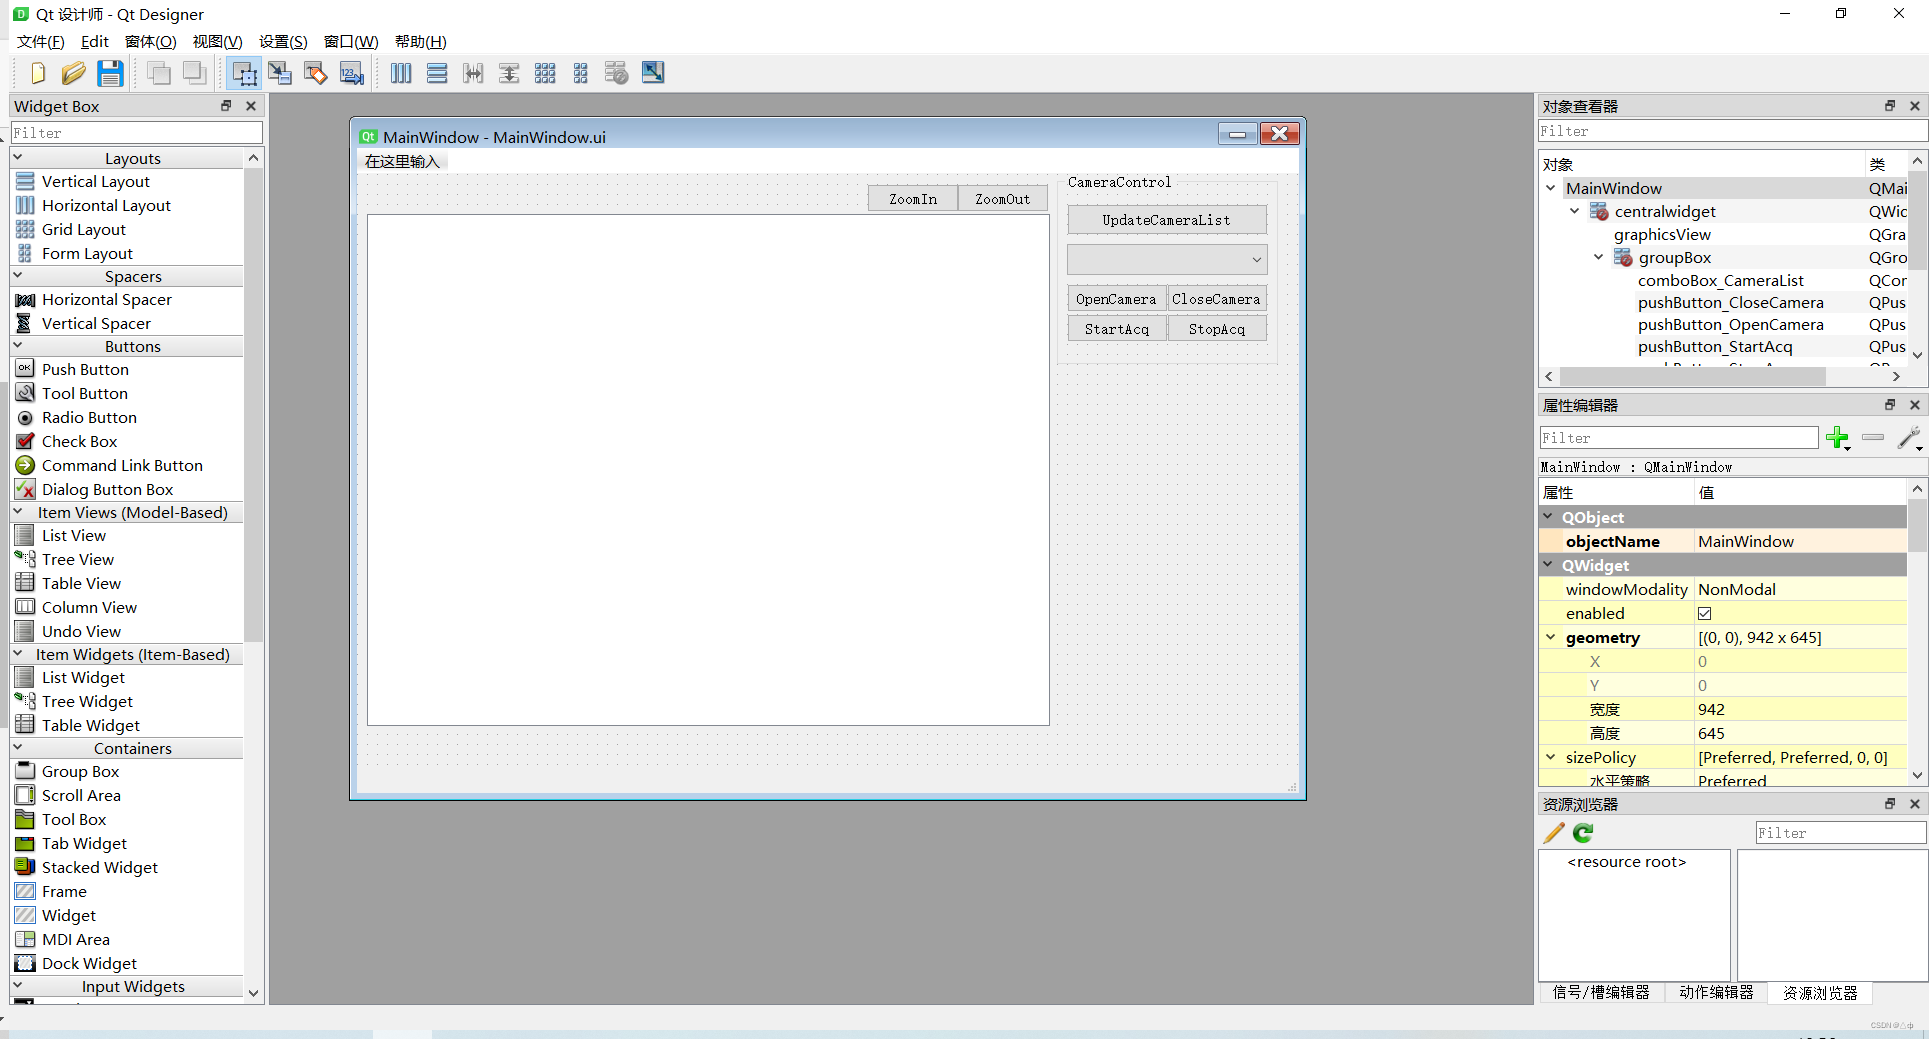Click the StartAcq button
The height and width of the screenshot is (1039, 1929).
pos(1117,329)
